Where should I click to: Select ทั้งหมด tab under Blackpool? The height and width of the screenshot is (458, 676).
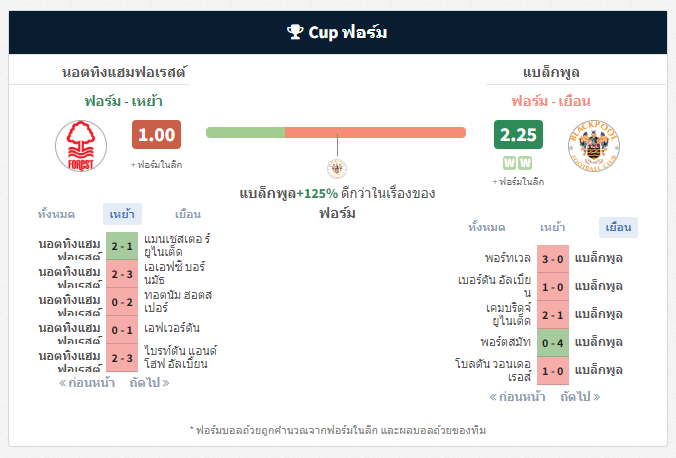pos(487,227)
